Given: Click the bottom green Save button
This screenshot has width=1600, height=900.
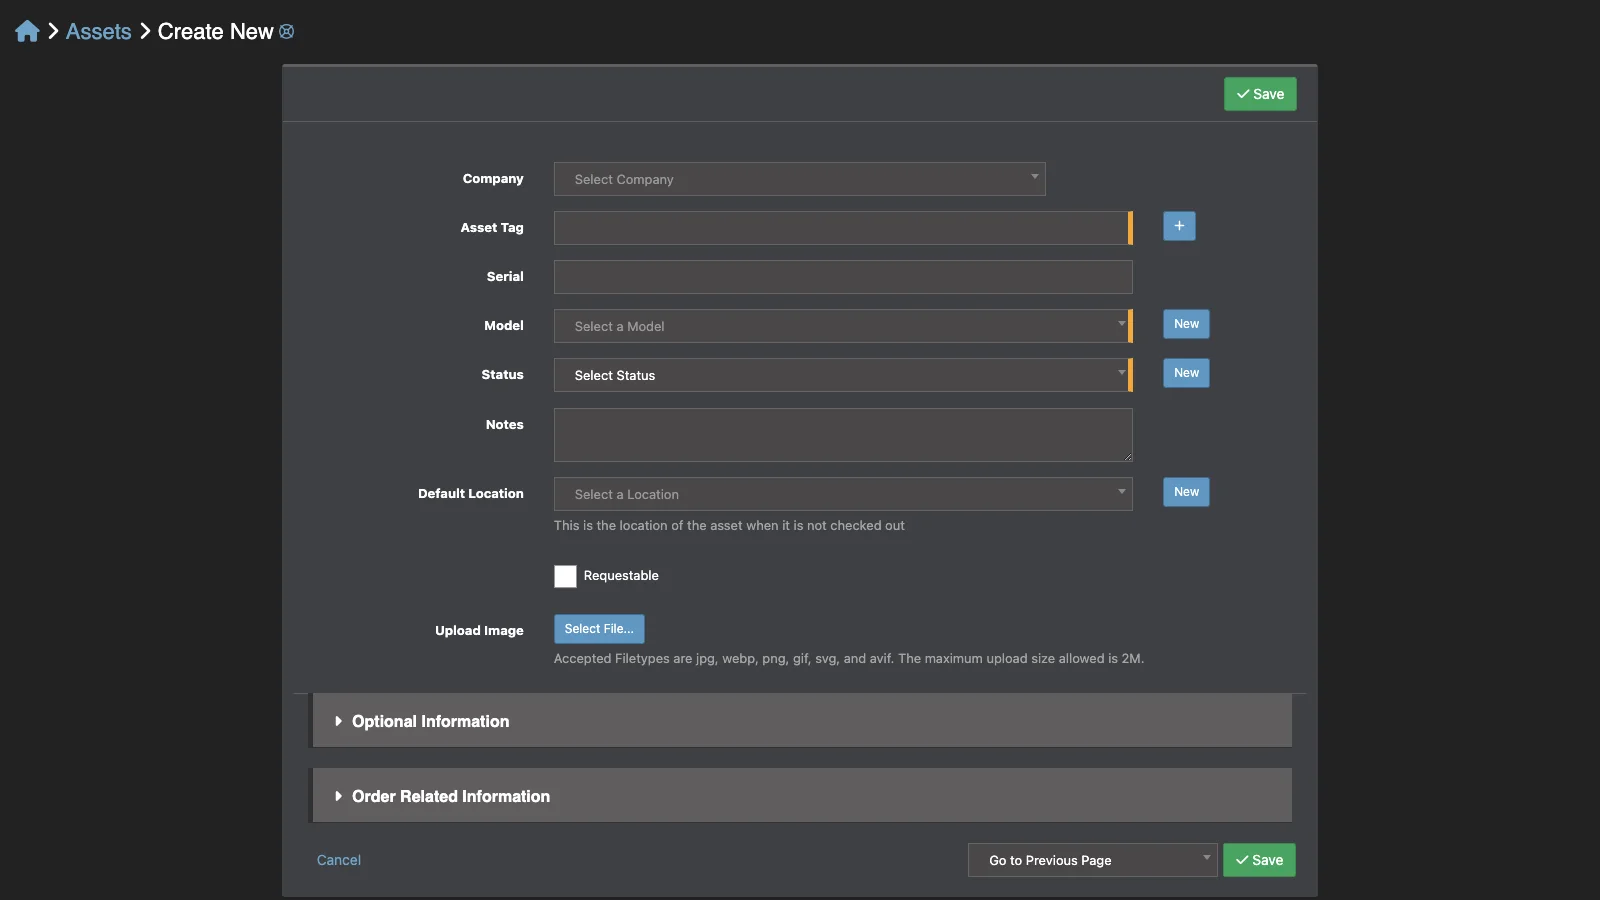Looking at the screenshot, I should coord(1259,860).
